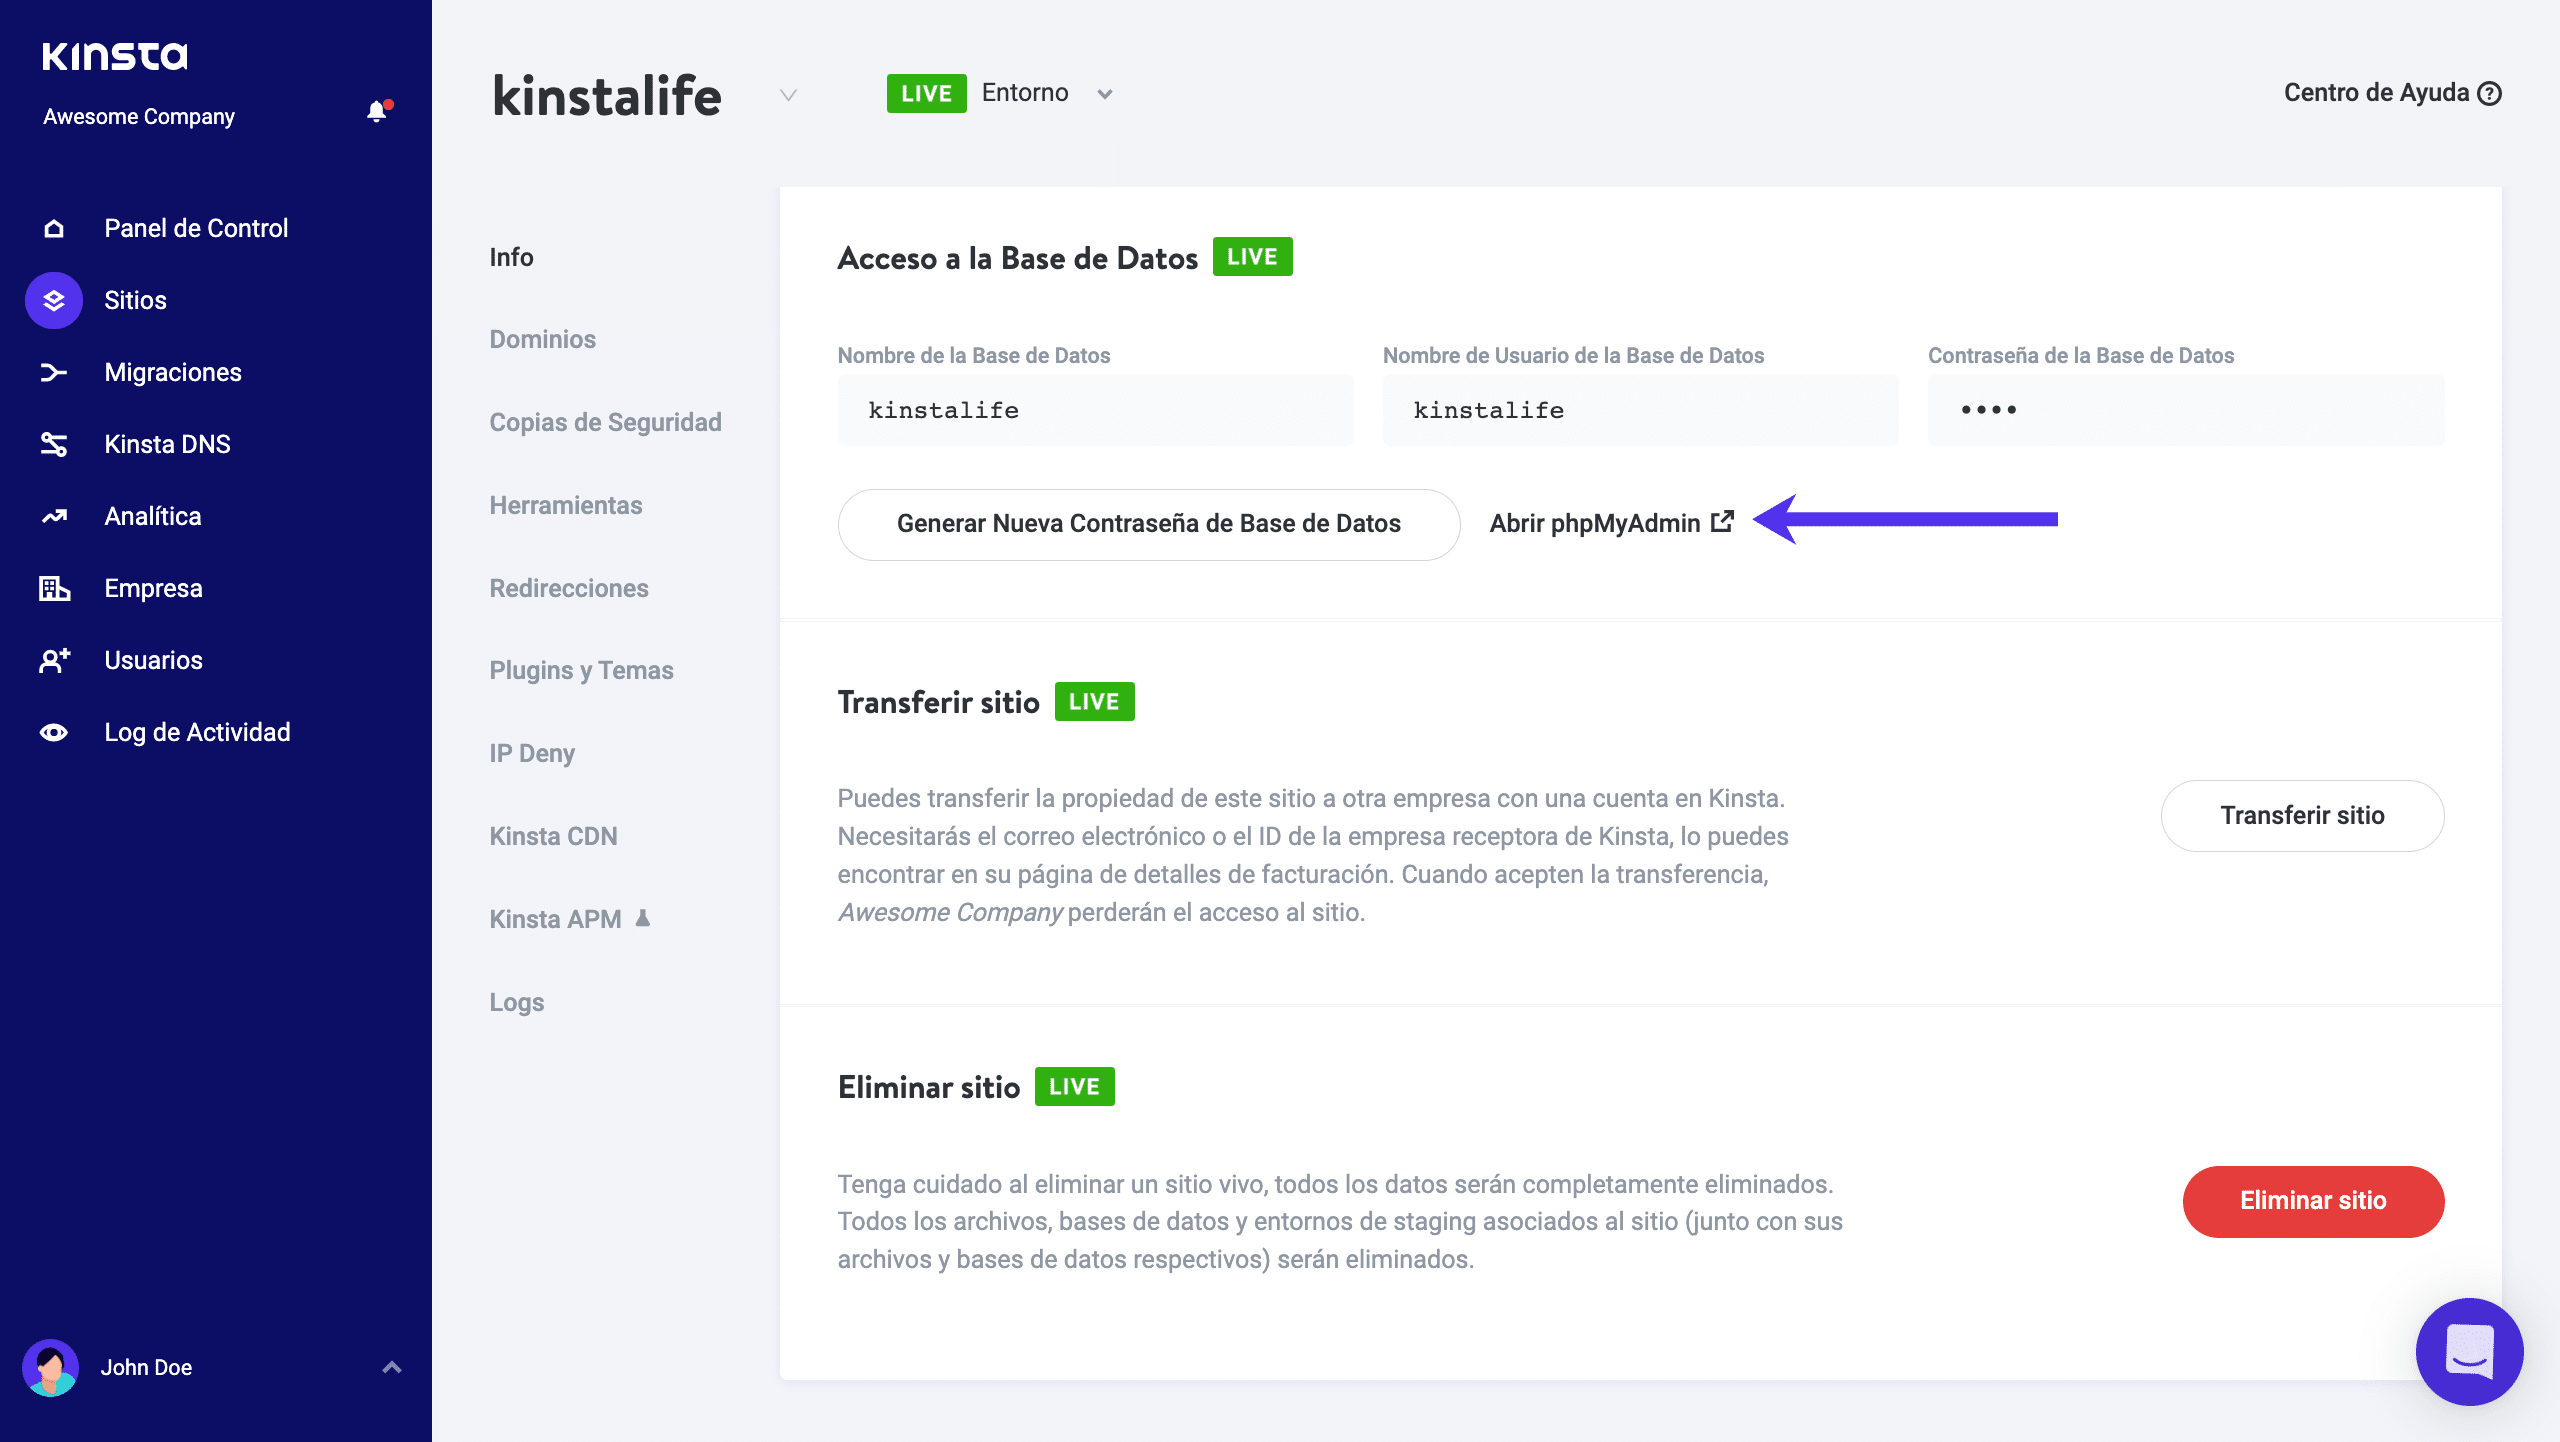This screenshot has height=1442, width=2560.
Task: Open the Dominios tab
Action: click(x=542, y=339)
